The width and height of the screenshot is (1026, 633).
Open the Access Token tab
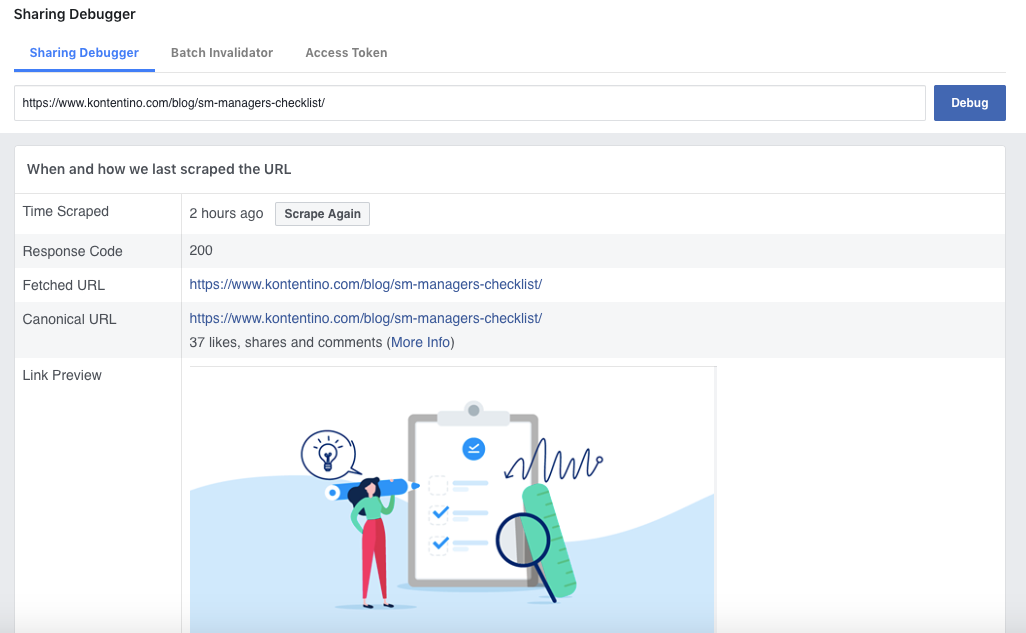346,52
